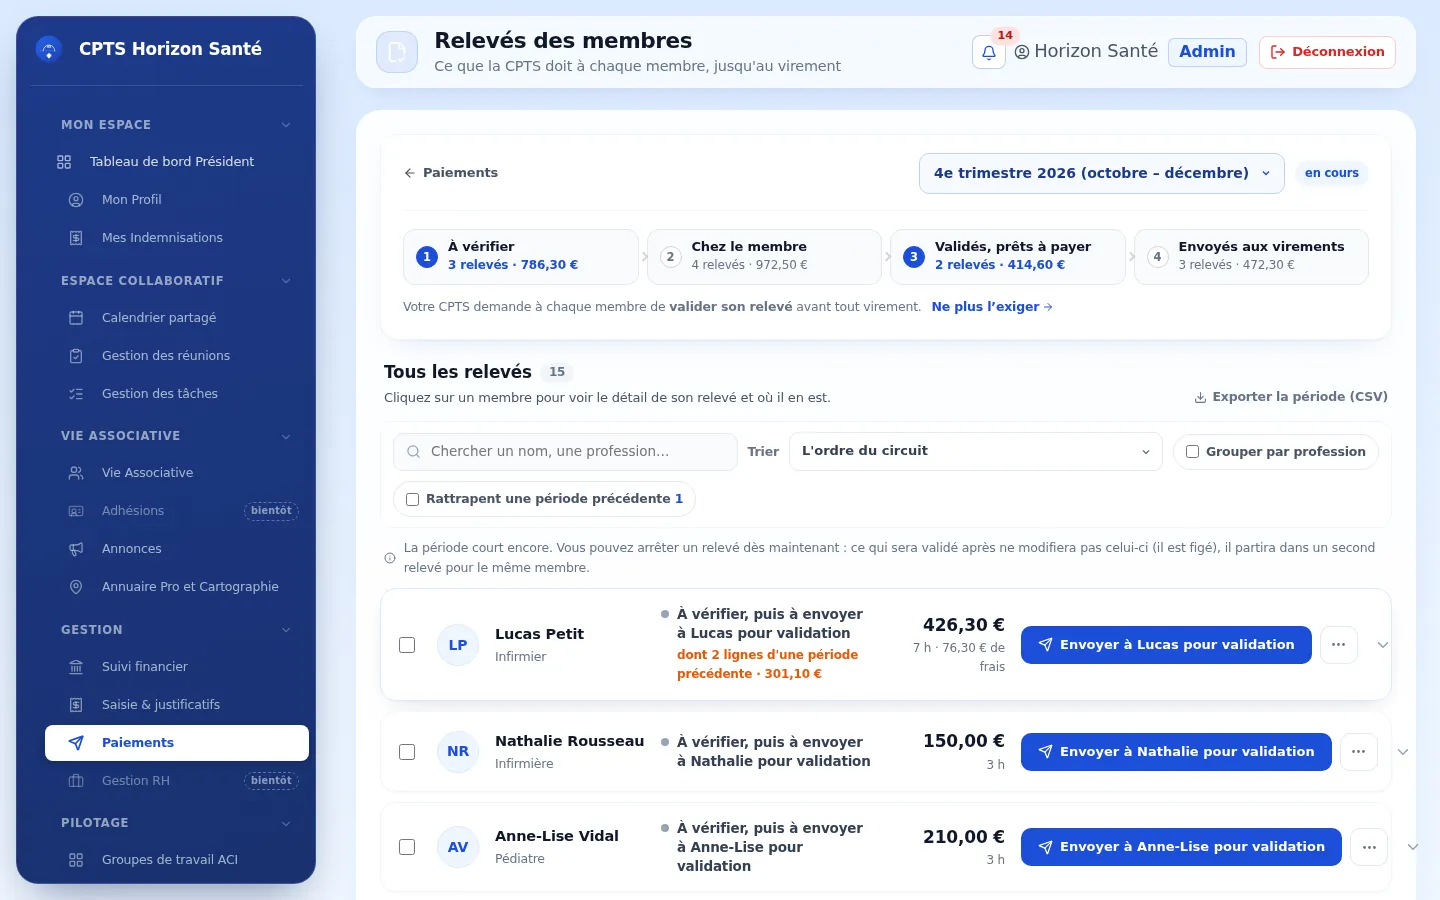The height and width of the screenshot is (900, 1440).
Task: Click the CPTS Horizon Santé logo icon
Action: click(48, 49)
